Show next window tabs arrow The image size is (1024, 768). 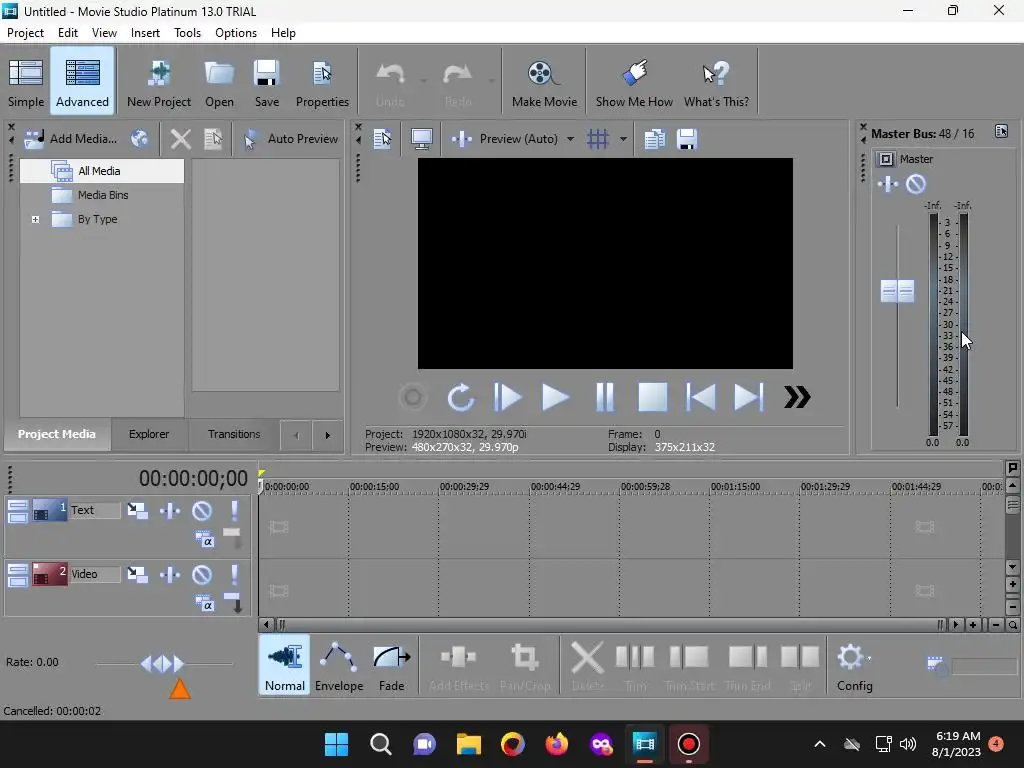(328, 435)
